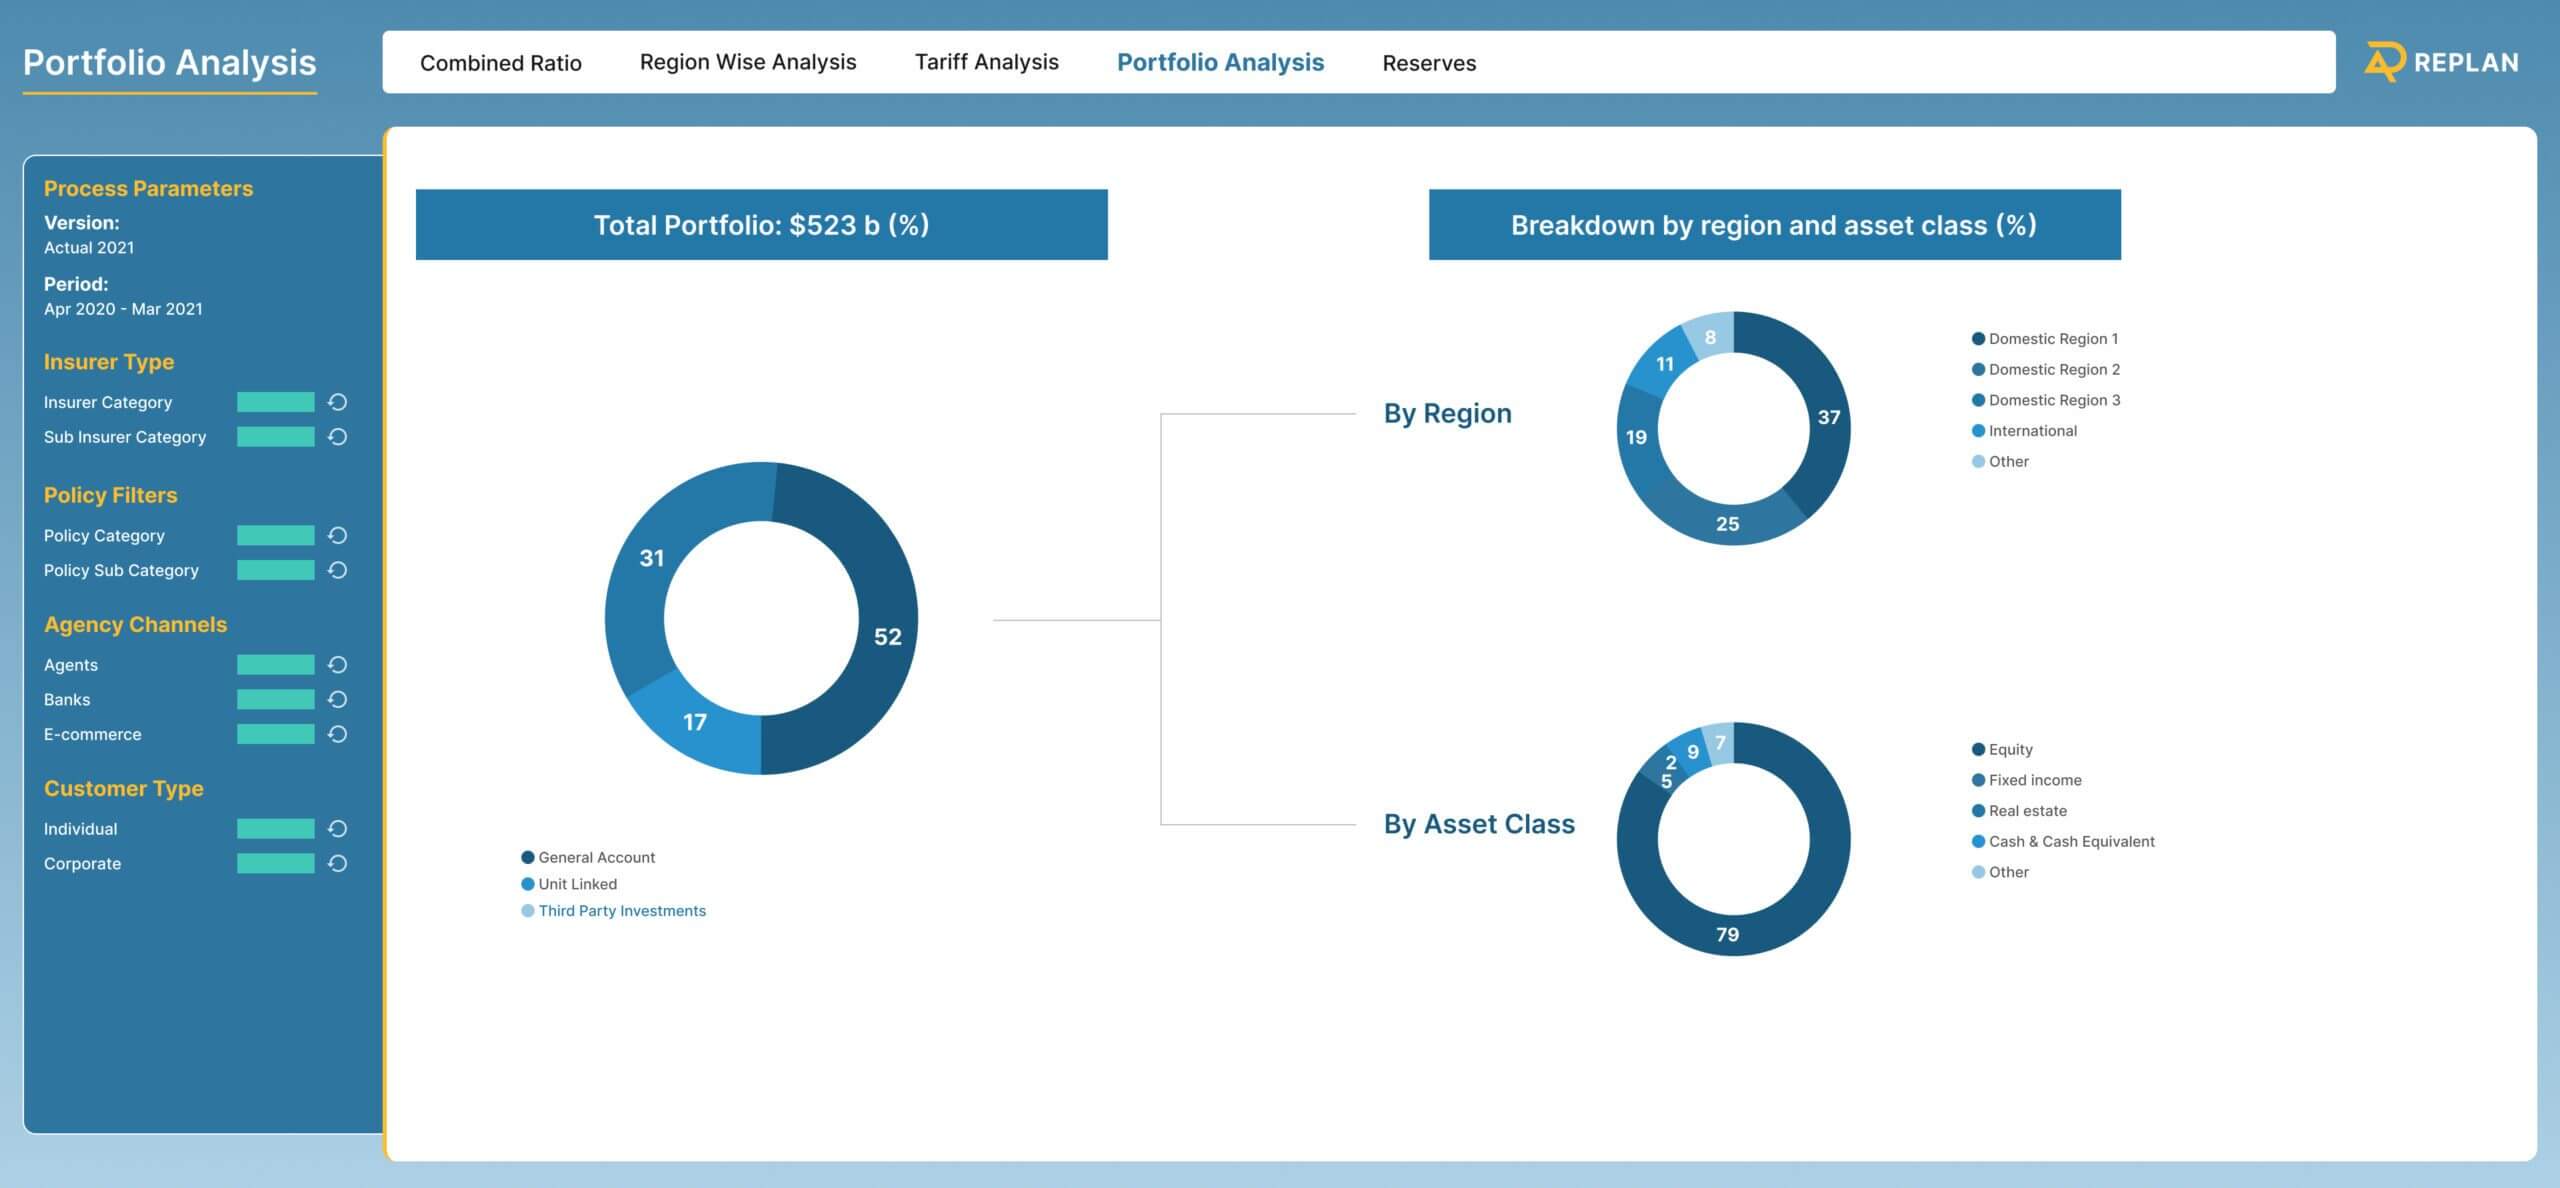Viewport: 2560px width, 1188px height.
Task: Click the Banks reset icon
Action: [x=338, y=700]
